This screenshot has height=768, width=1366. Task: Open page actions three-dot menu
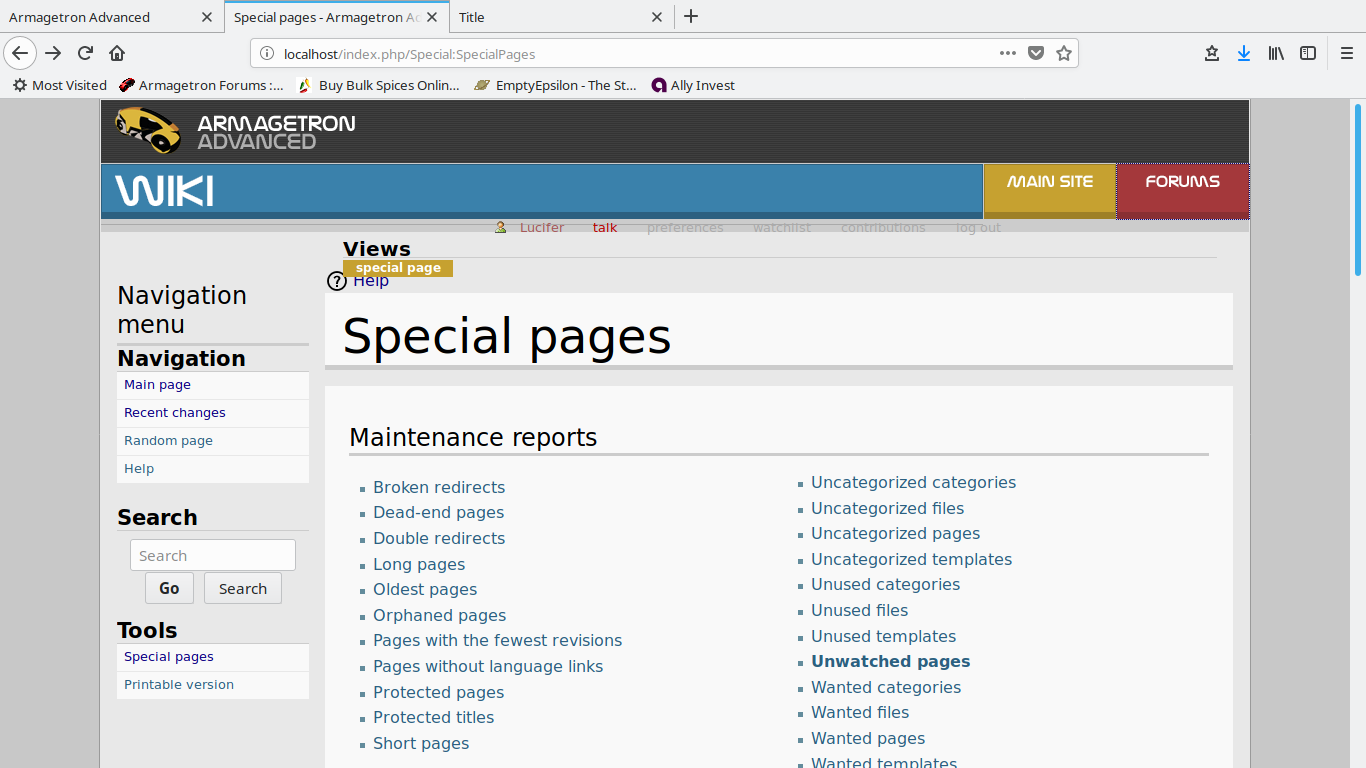pyautogui.click(x=1007, y=53)
